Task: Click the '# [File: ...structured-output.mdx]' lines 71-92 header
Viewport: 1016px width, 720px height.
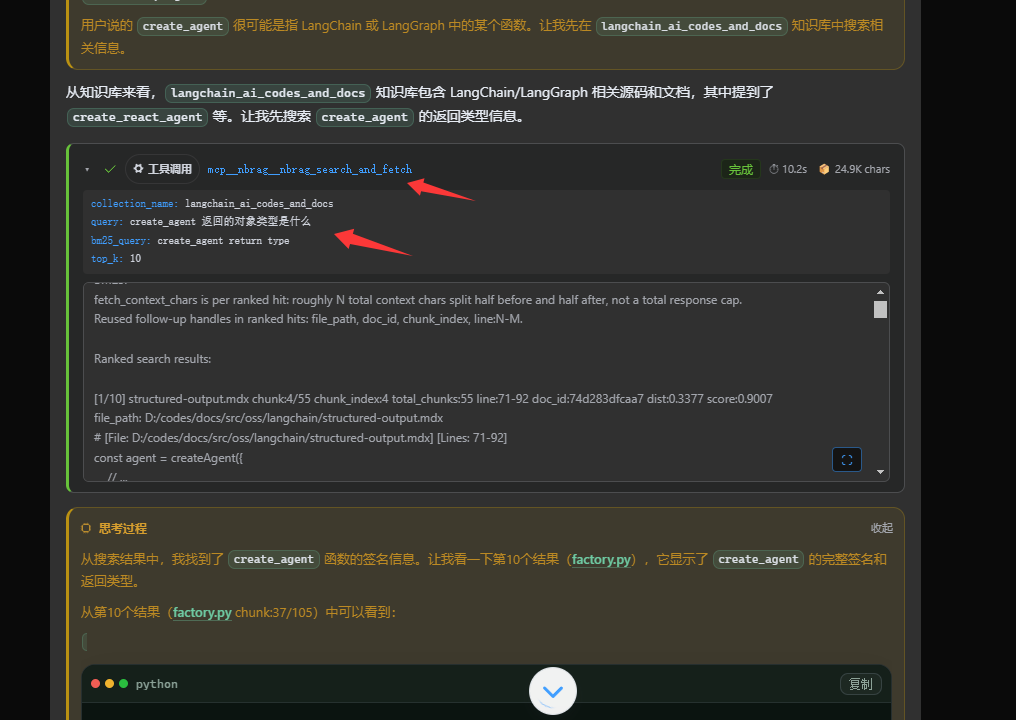Action: coord(301,438)
